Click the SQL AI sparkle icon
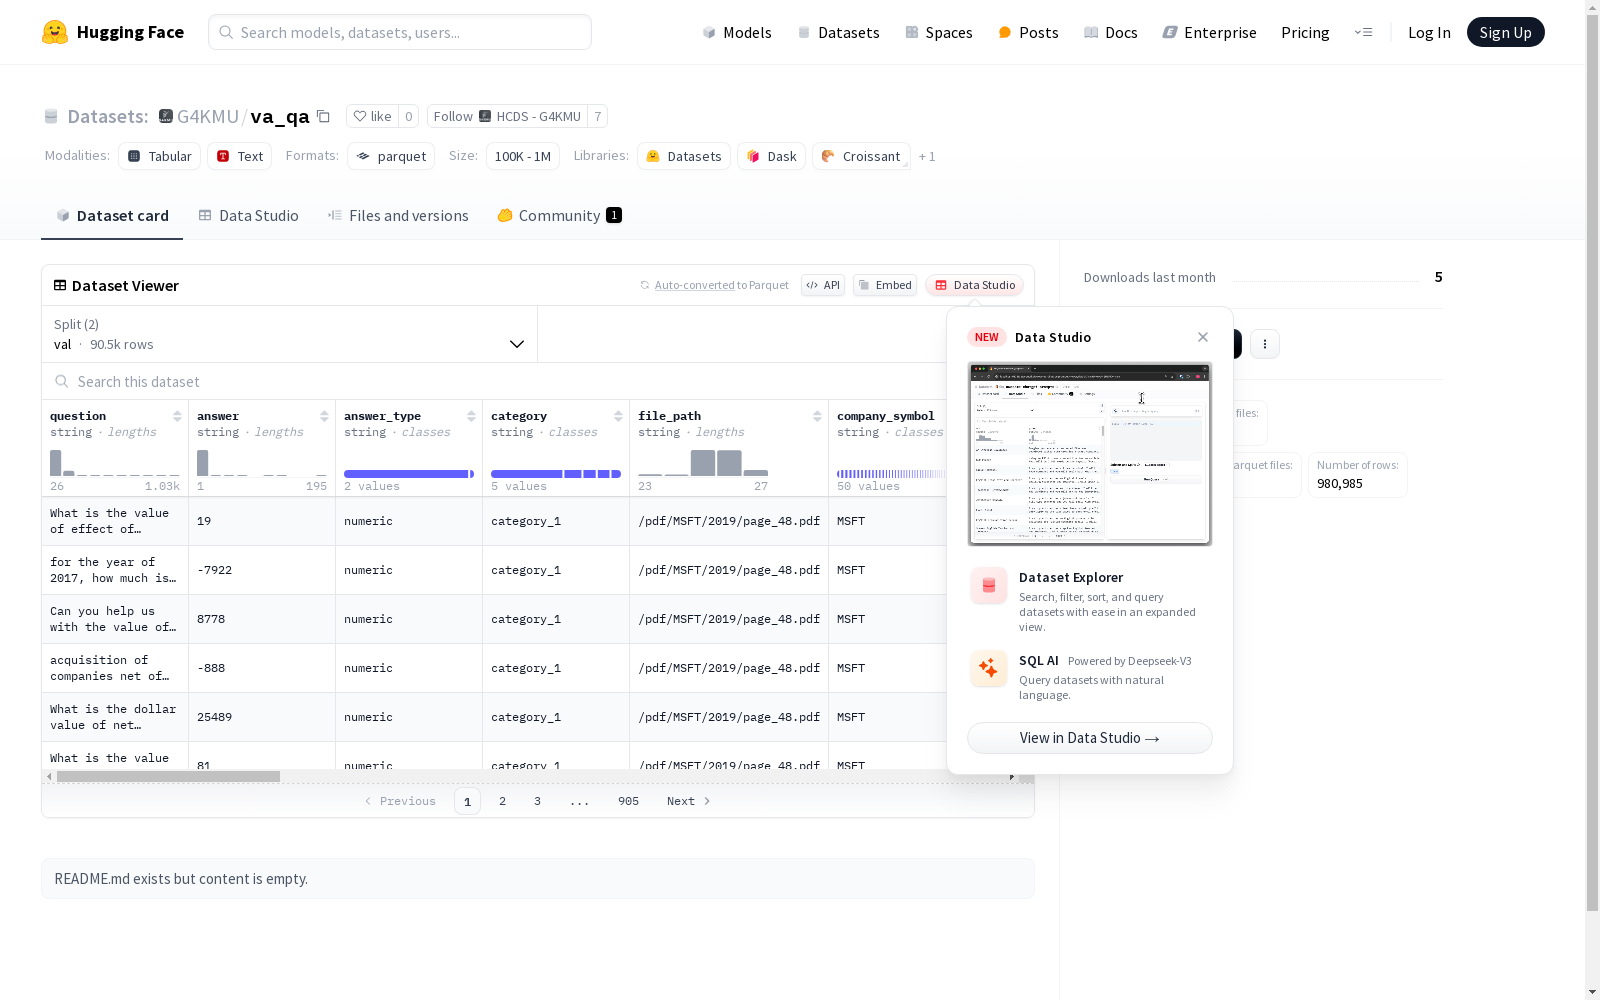Screen dimensions: 1600x1000 click(x=989, y=669)
